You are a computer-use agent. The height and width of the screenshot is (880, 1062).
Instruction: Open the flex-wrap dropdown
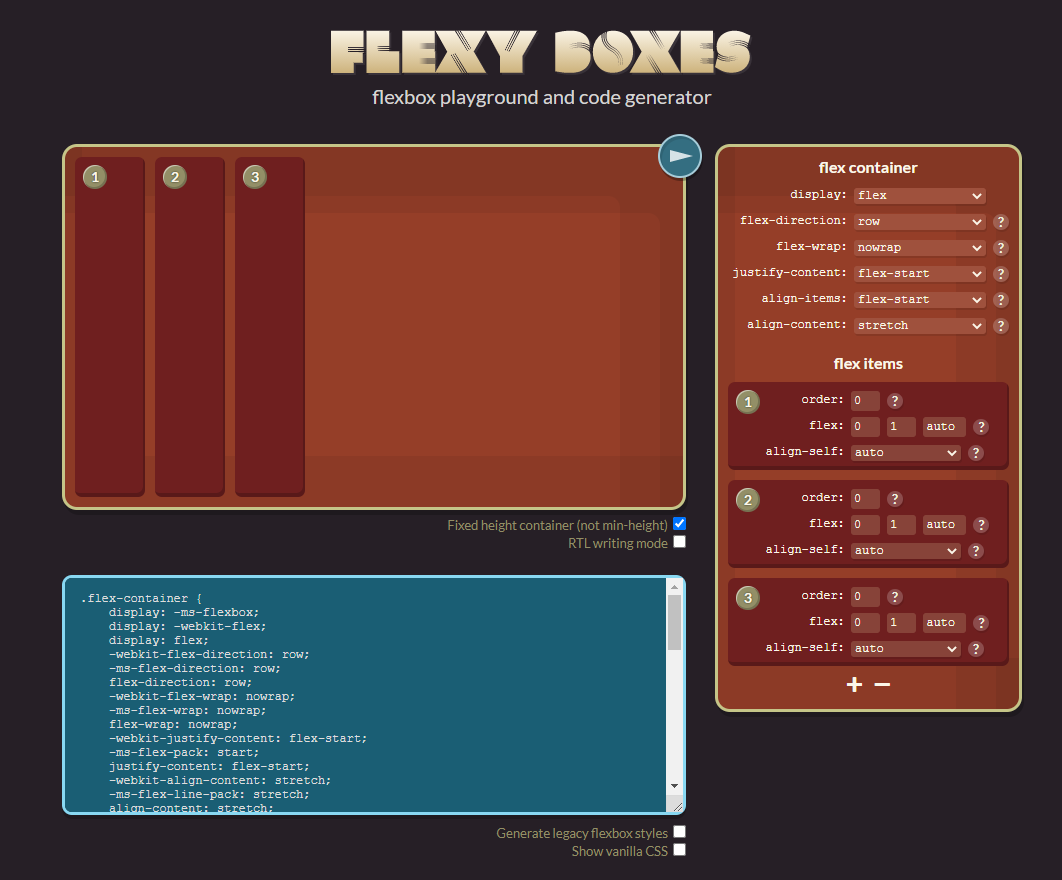pos(919,247)
